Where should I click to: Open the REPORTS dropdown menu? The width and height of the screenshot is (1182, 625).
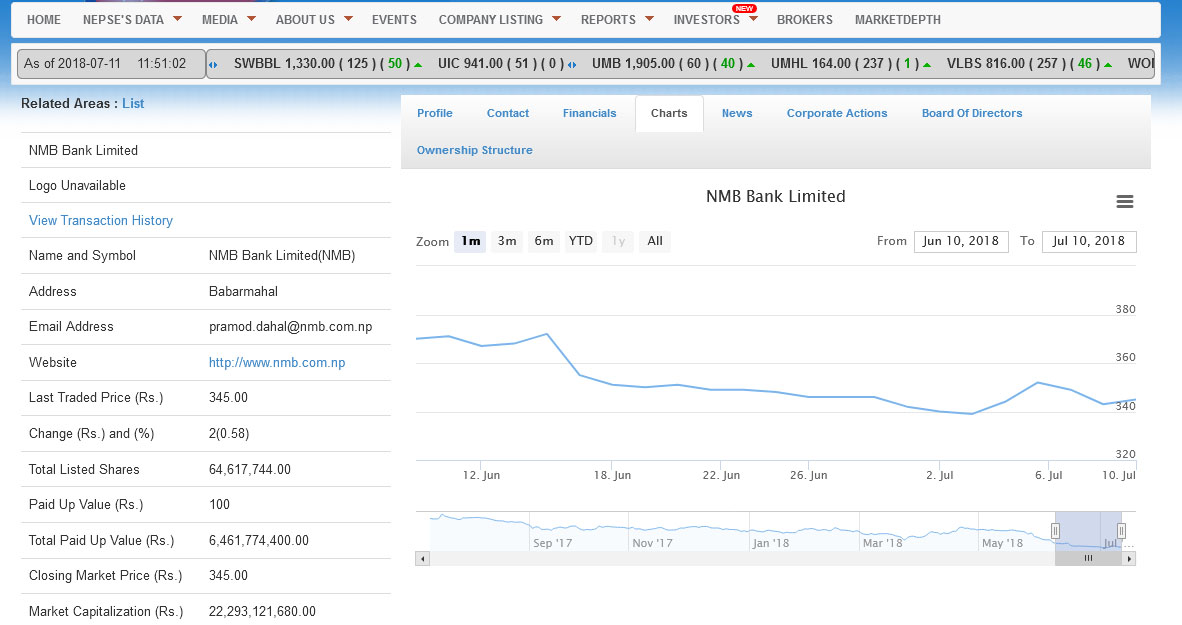[617, 20]
